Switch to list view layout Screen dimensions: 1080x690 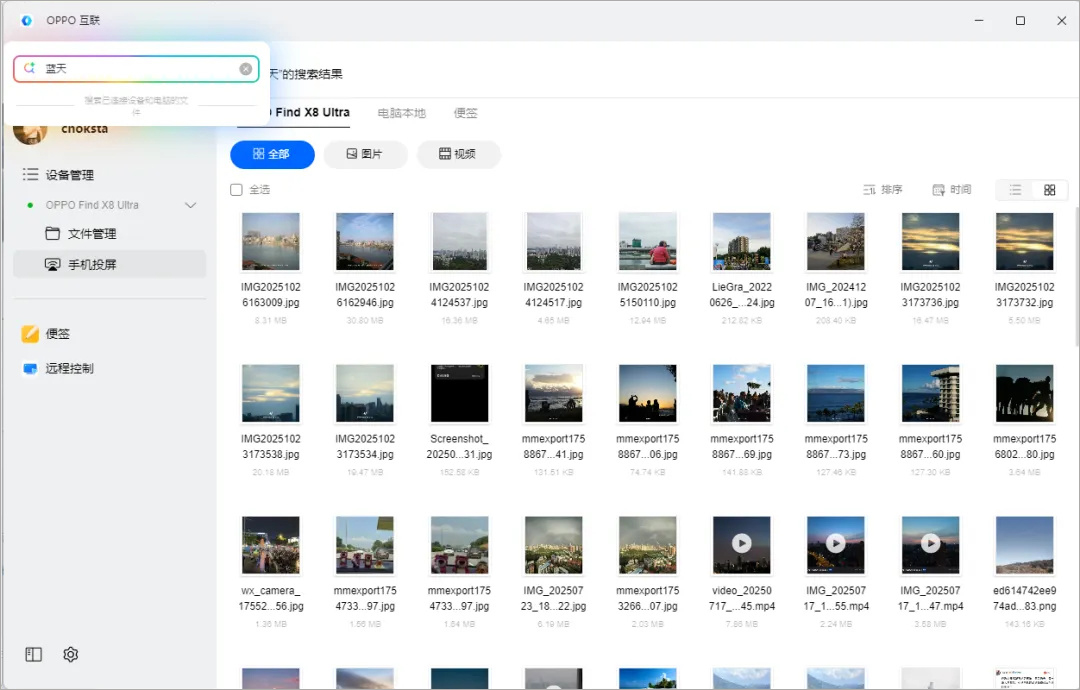pos(1015,190)
